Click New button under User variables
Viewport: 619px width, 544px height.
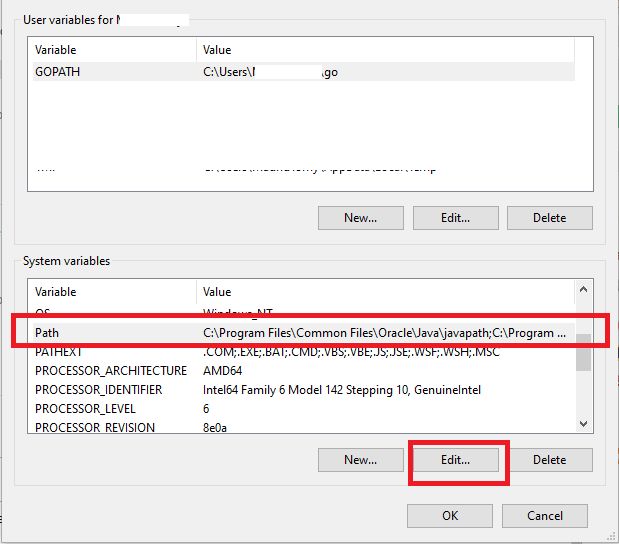click(360, 218)
